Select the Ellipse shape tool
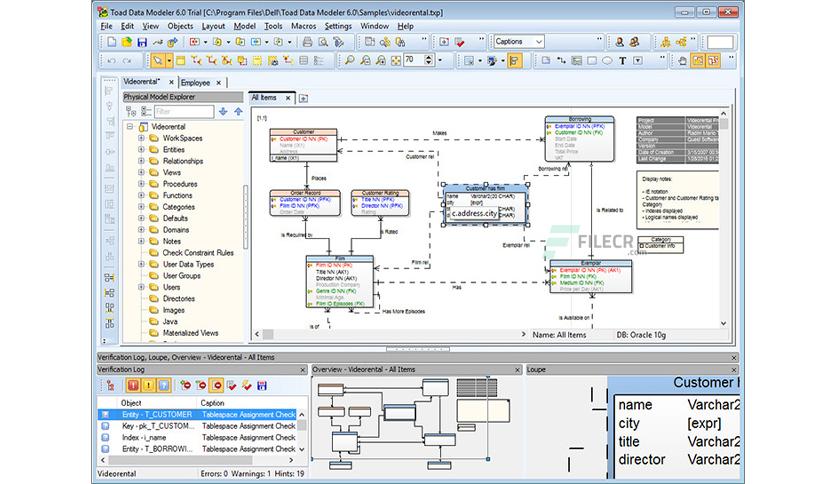The width and height of the screenshot is (836, 484). point(607,61)
